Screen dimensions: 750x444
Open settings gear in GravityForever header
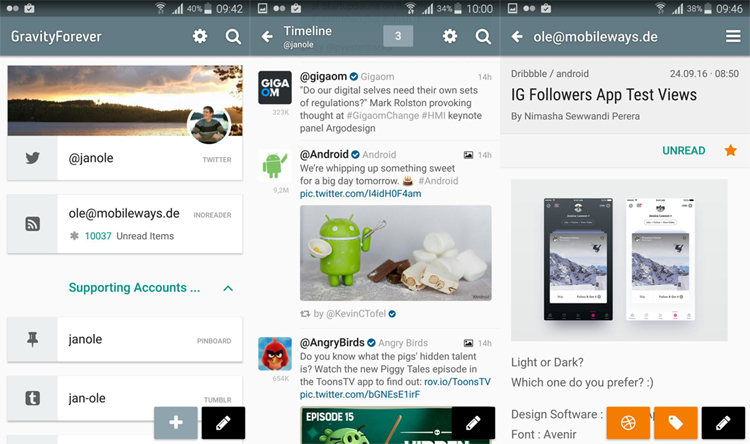(x=200, y=37)
